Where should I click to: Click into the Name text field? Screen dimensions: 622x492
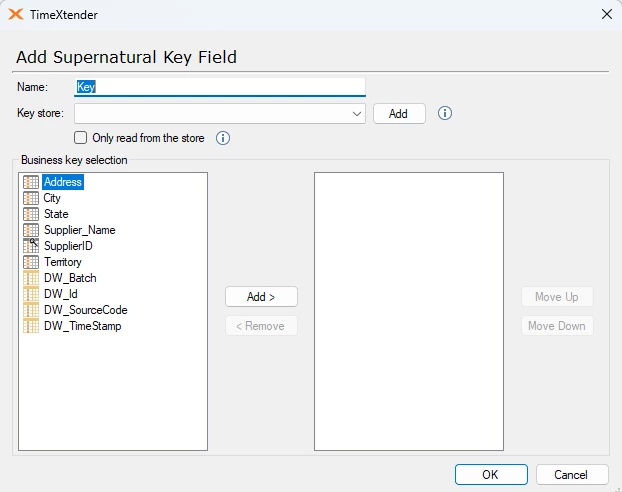(x=220, y=87)
